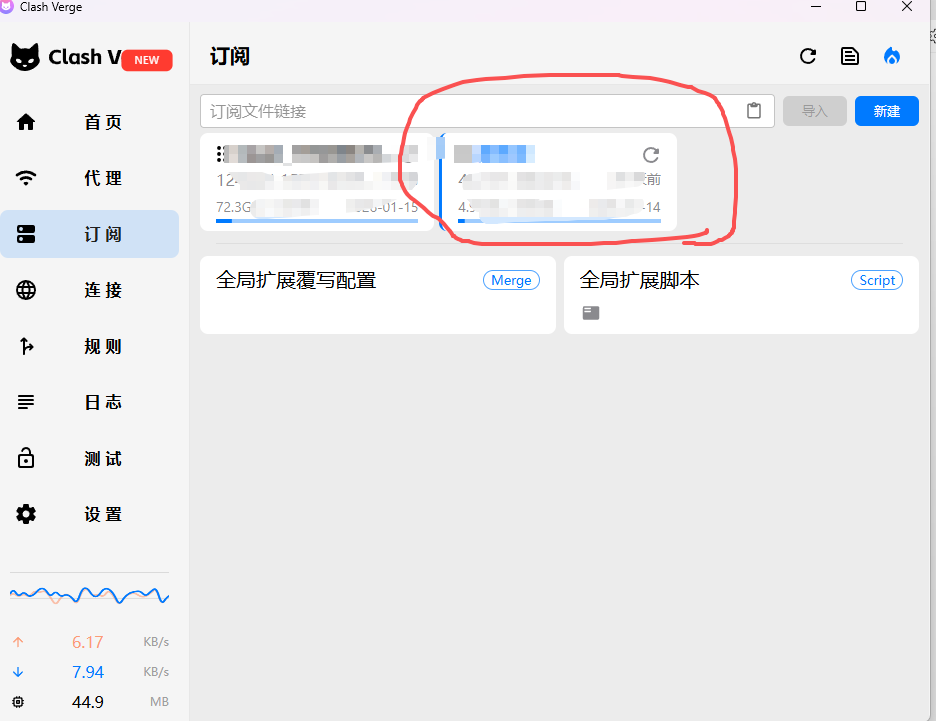Click the small icon under 全局扩展脚本
Screen dimensions: 936x721
[591, 313]
